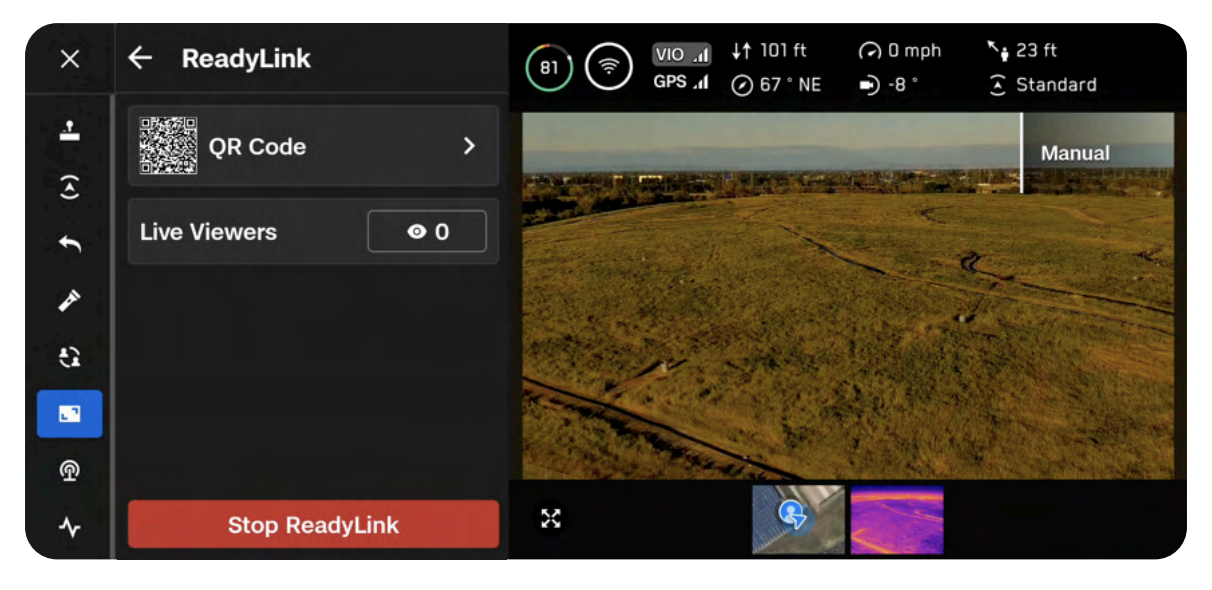Select the highlighted ReadyLink streaming icon

[x=69, y=414]
